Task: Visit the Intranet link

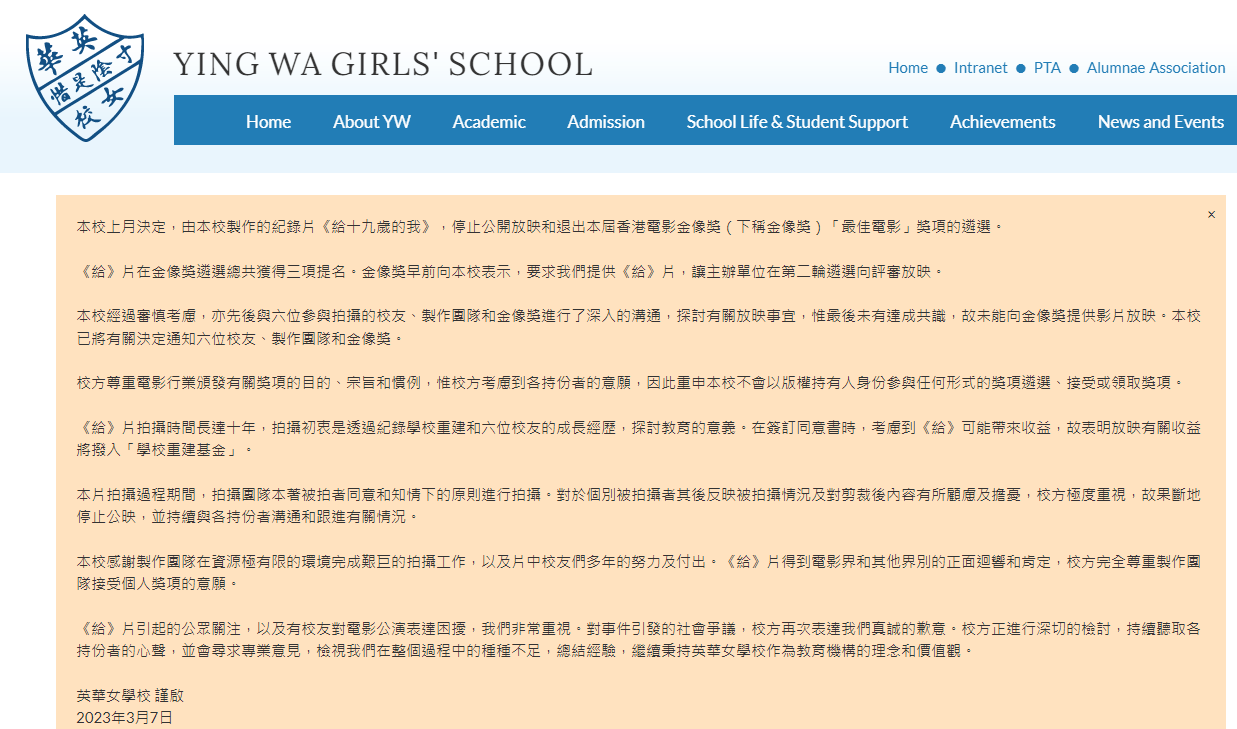Action: (x=980, y=68)
